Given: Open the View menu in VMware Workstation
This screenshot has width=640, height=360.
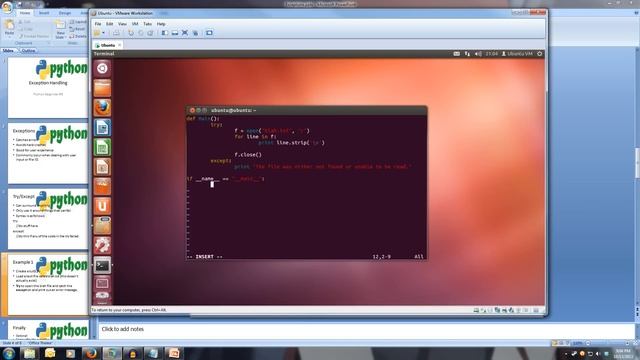Looking at the screenshot, I should [122, 24].
